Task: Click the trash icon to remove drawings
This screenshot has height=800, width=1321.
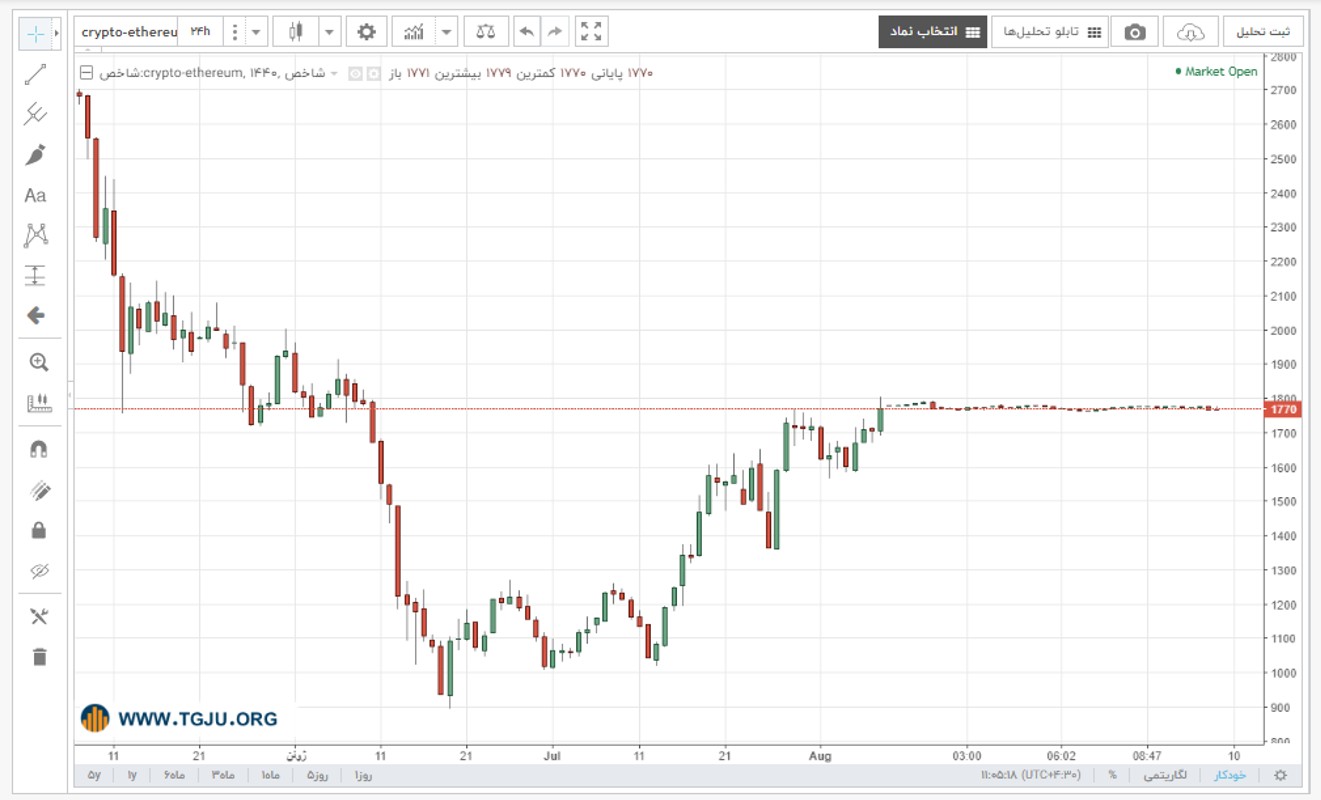Action: 38,657
